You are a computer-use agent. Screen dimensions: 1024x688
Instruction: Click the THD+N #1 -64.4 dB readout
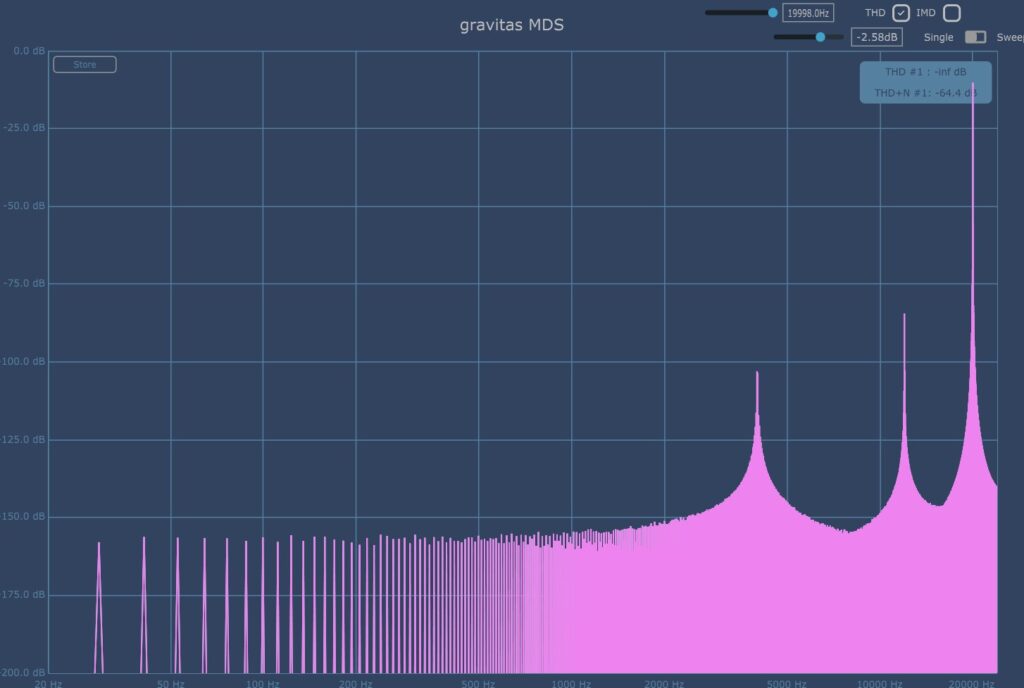[x=925, y=93]
